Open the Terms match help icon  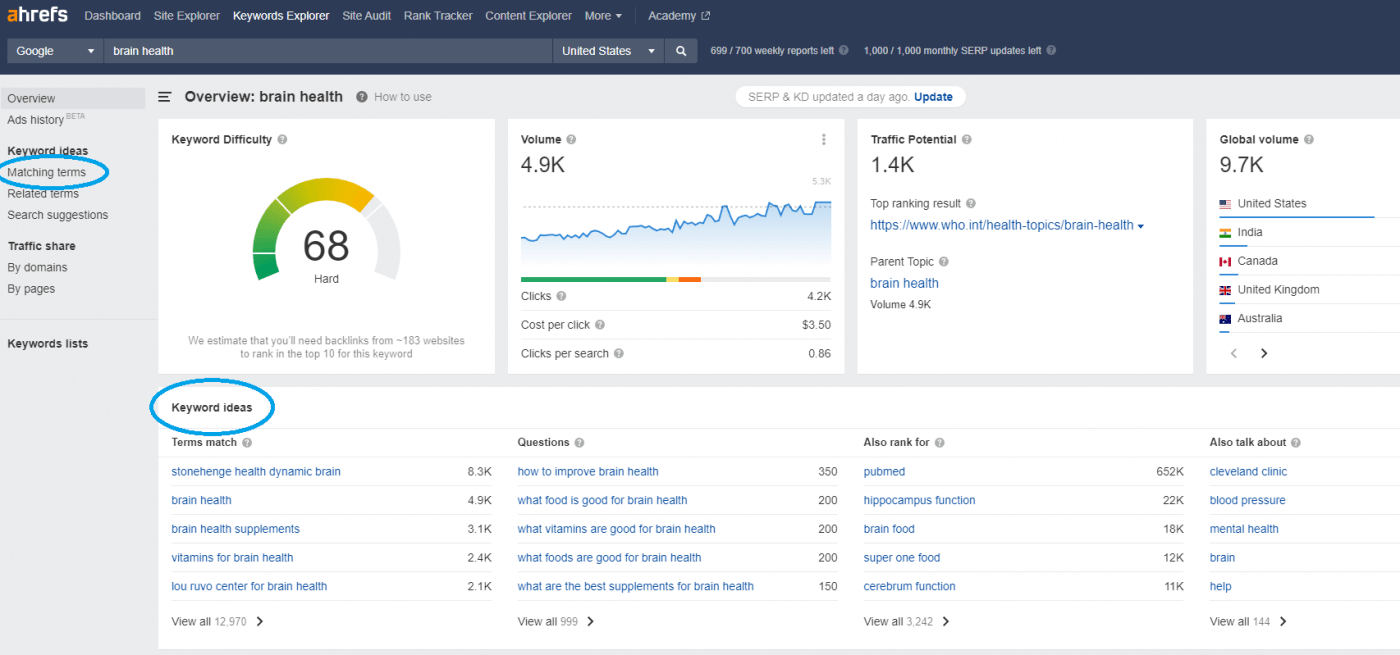tap(247, 443)
